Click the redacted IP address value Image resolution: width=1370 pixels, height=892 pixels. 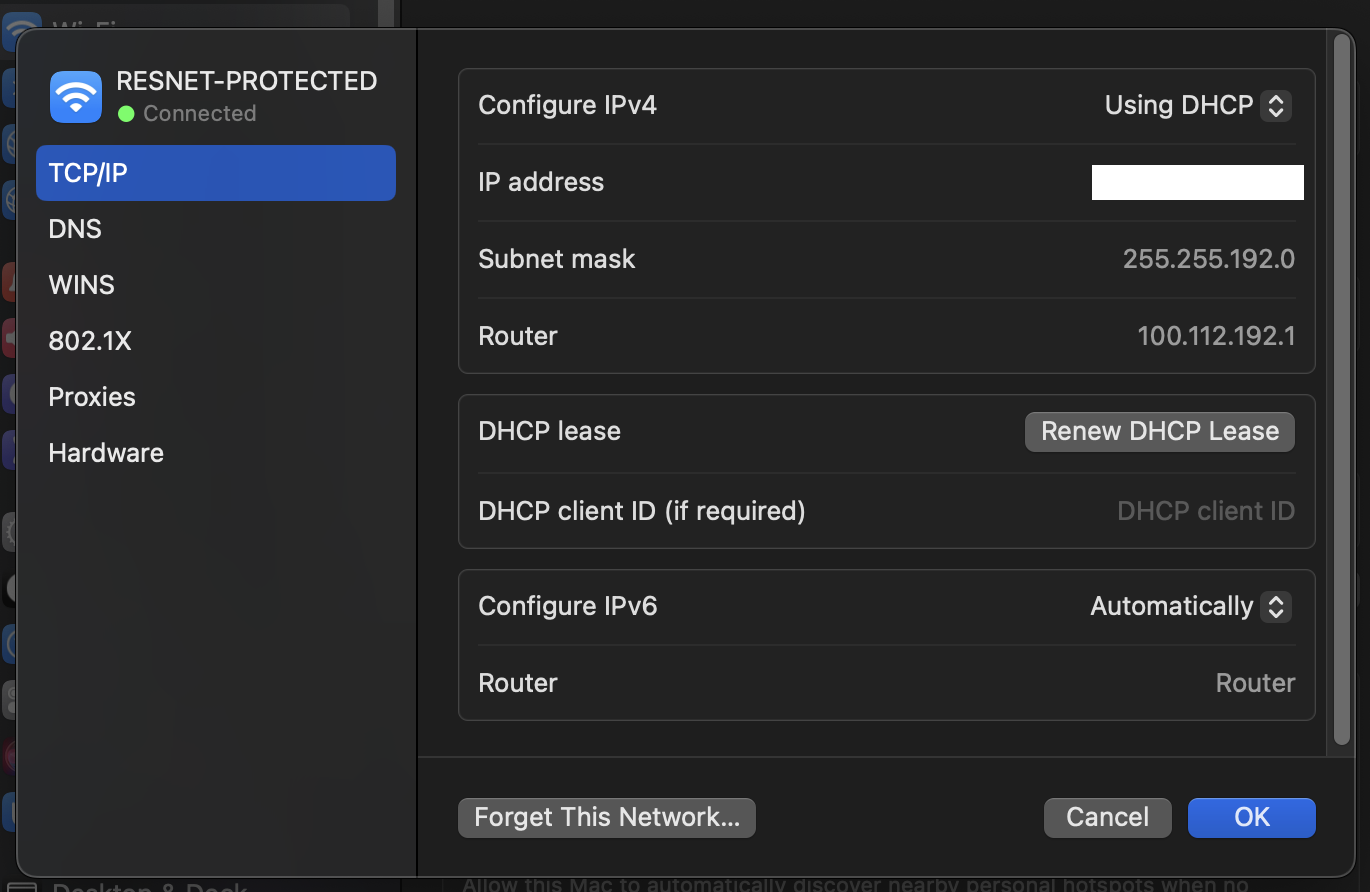pyautogui.click(x=1197, y=182)
